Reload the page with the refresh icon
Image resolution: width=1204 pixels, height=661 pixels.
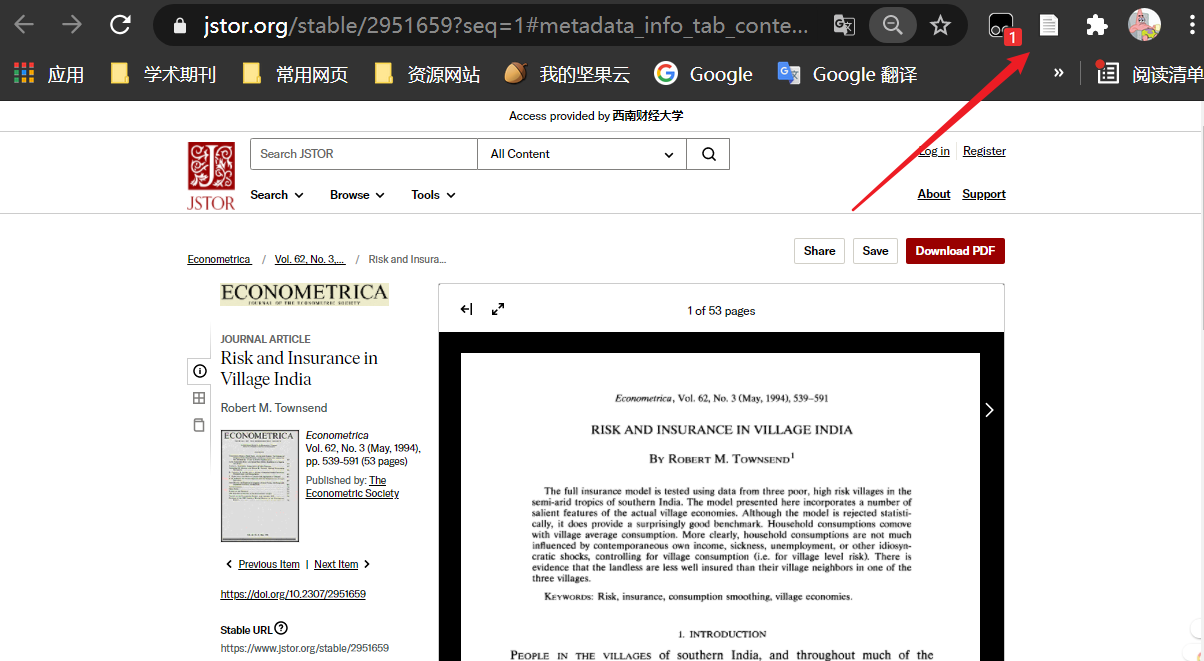point(120,25)
